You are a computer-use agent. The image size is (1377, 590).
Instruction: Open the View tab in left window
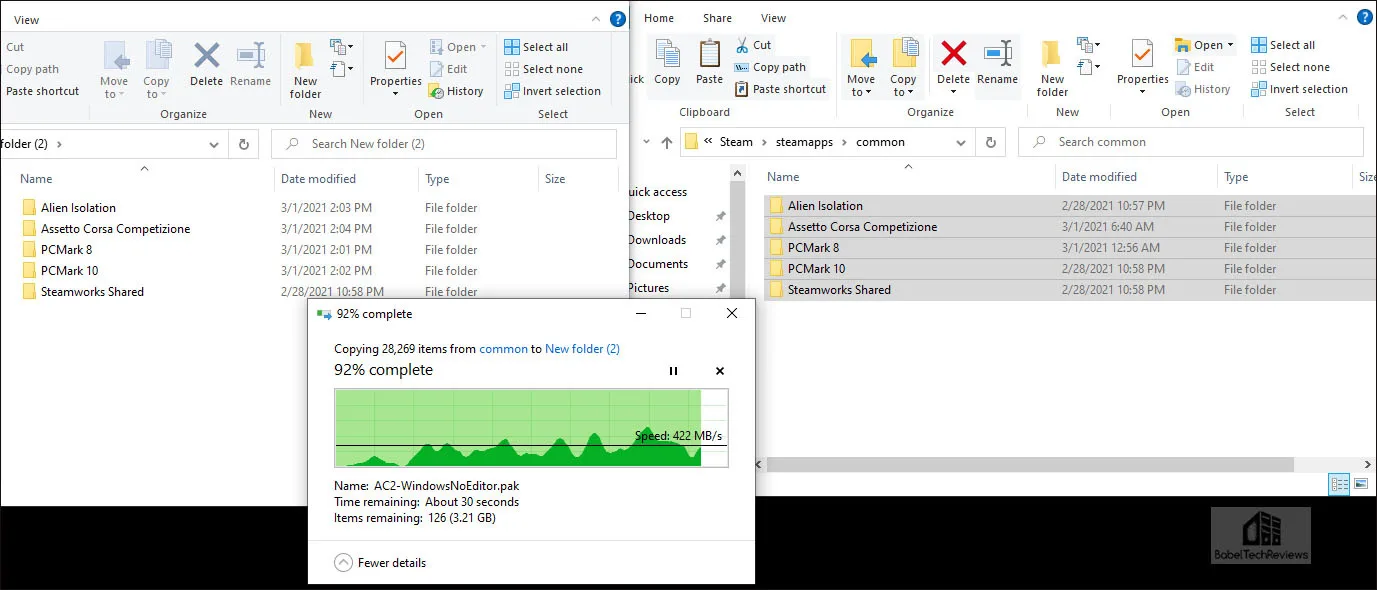pos(27,20)
